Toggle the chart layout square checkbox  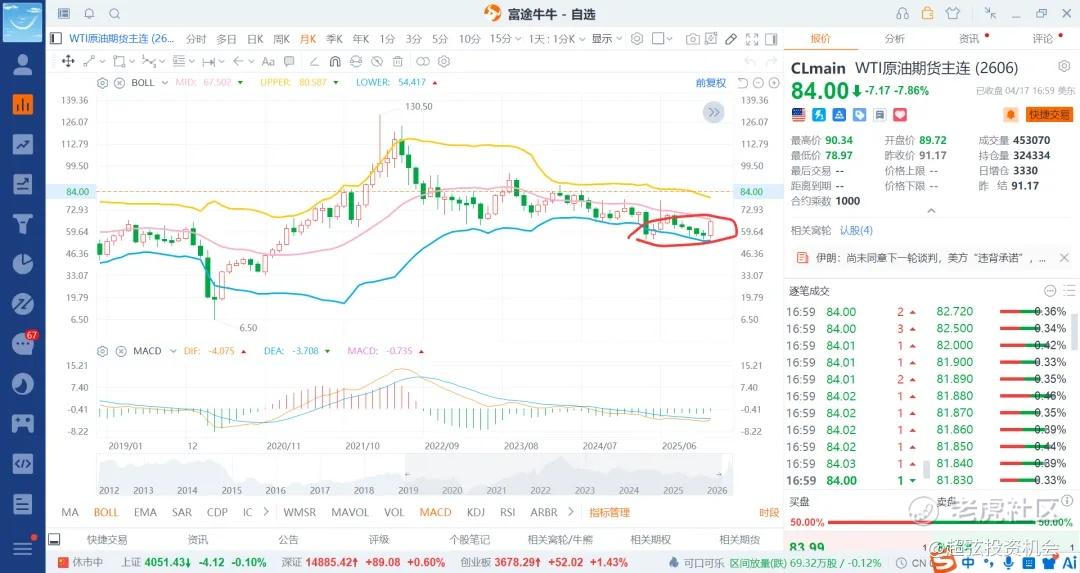pyautogui.click(x=659, y=39)
